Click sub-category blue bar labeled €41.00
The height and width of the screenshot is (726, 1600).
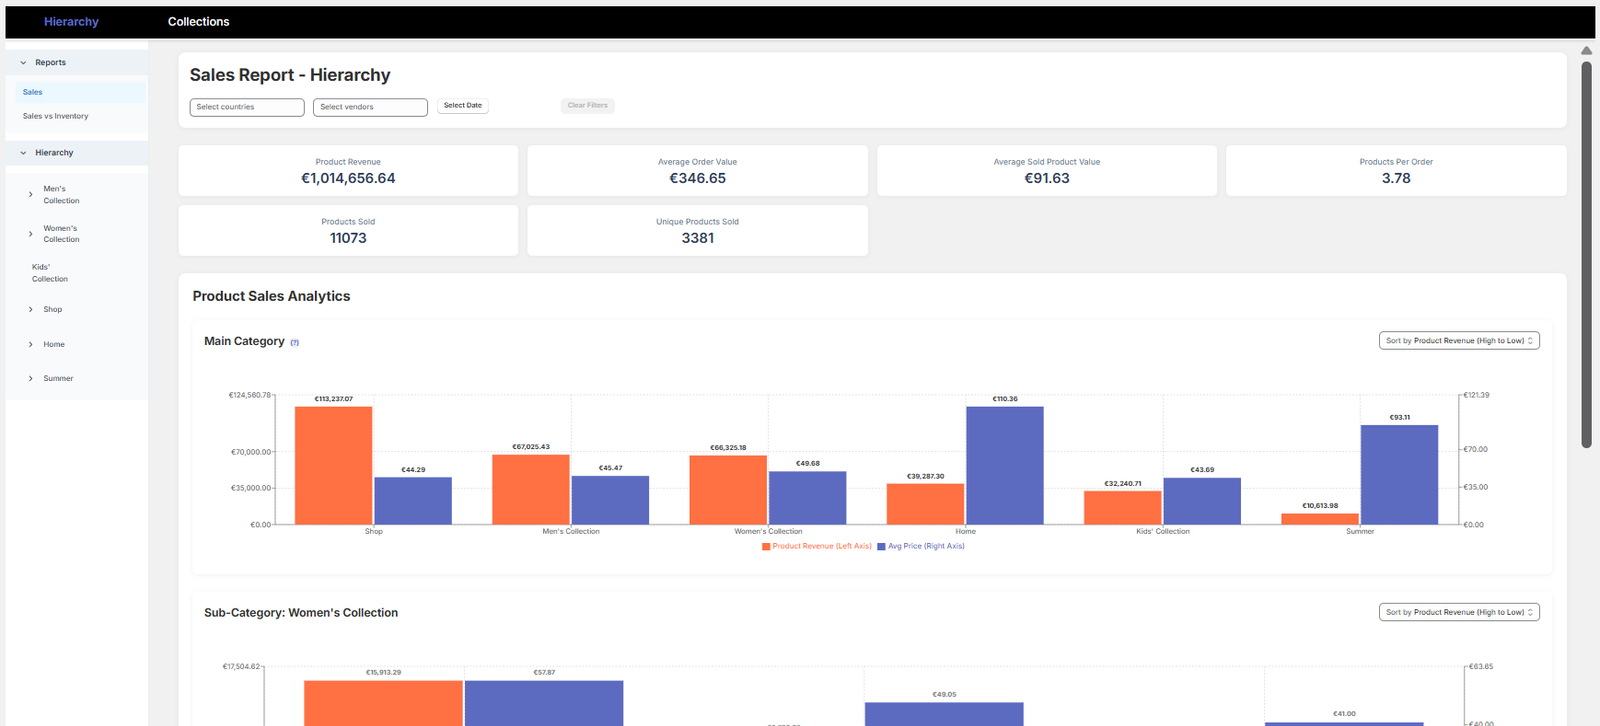1344,724
